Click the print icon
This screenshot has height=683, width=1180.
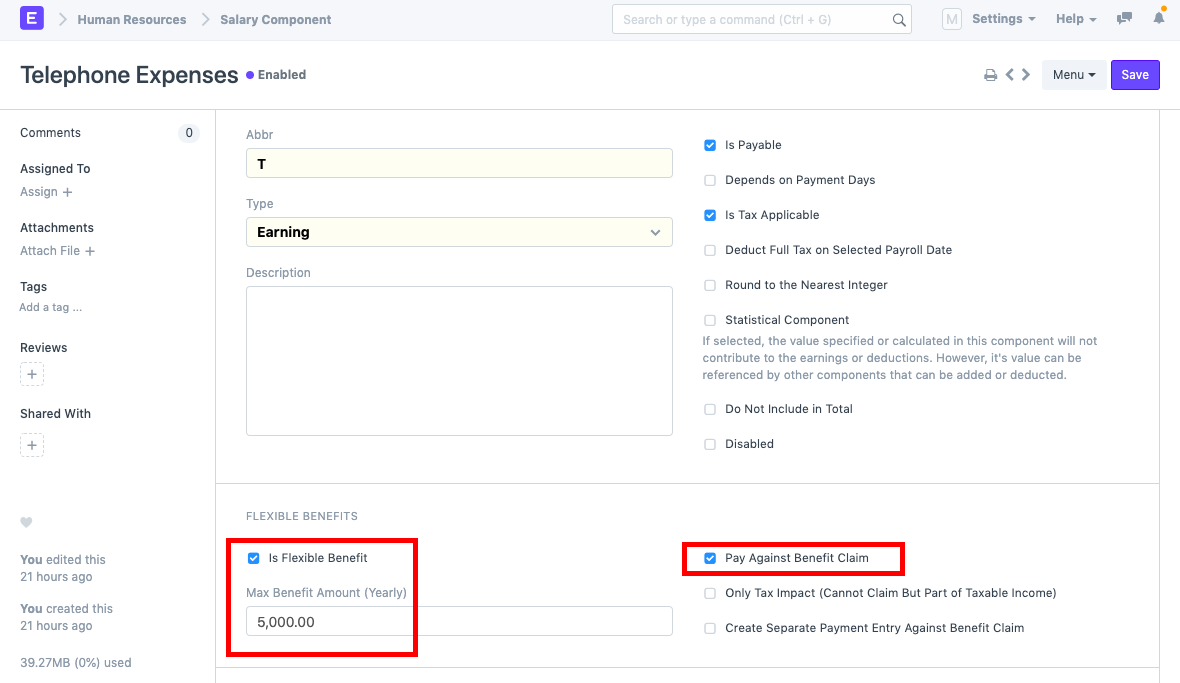coord(990,75)
